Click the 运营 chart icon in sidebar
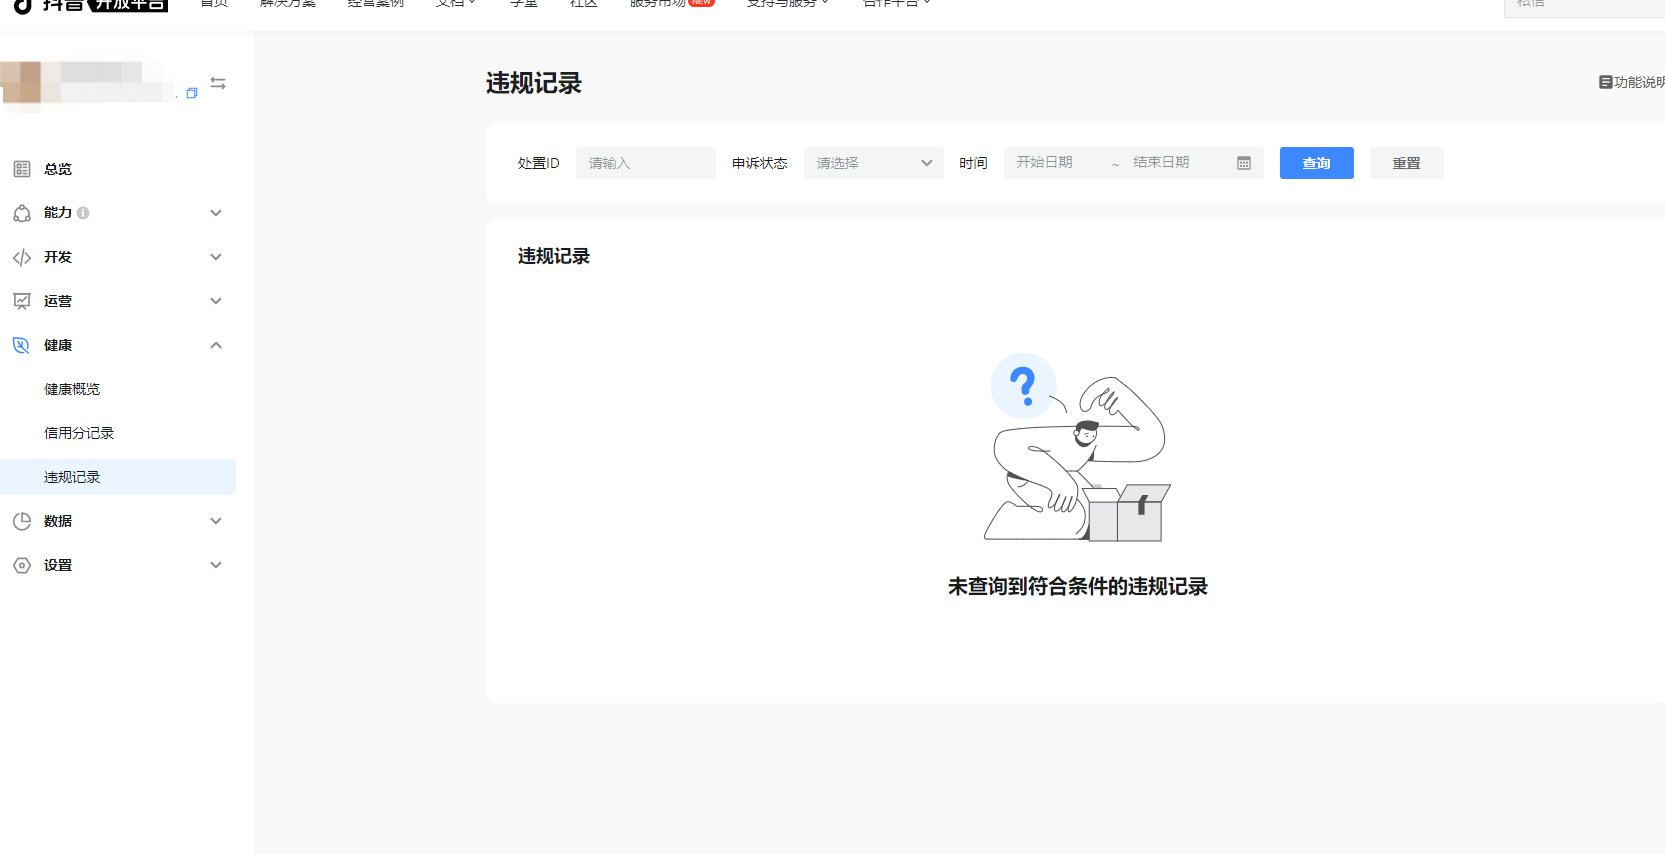 pos(22,301)
